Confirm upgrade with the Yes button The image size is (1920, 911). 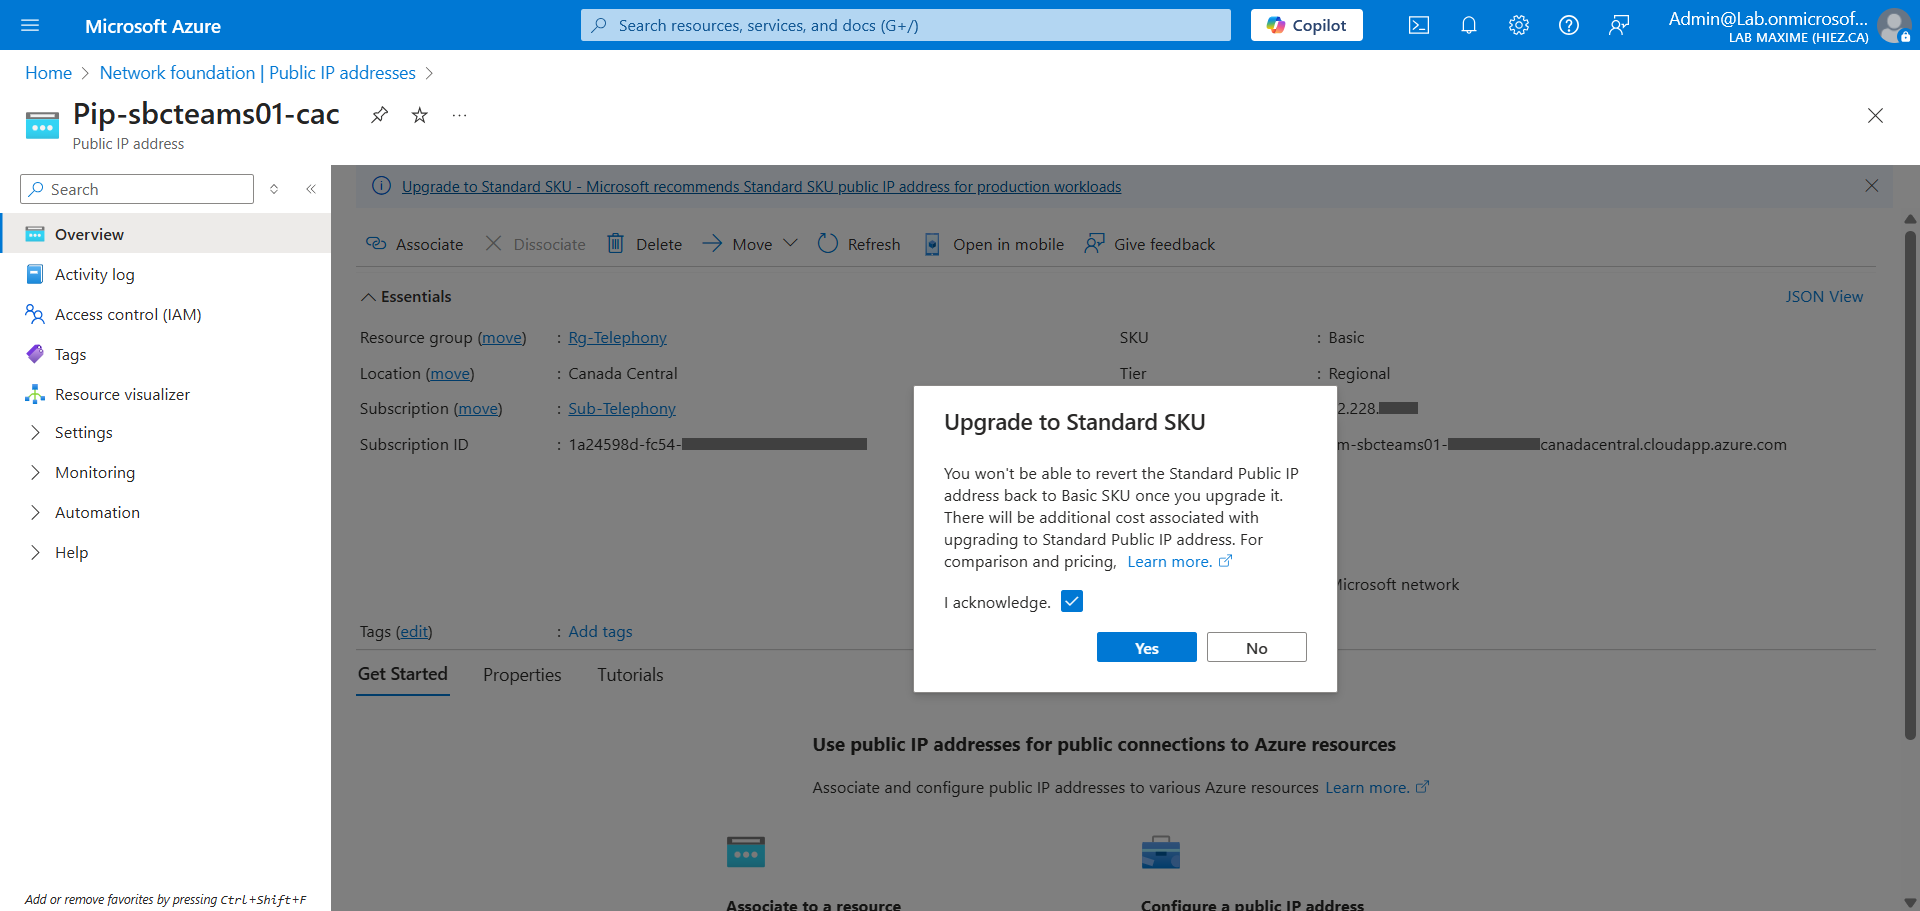pos(1146,648)
